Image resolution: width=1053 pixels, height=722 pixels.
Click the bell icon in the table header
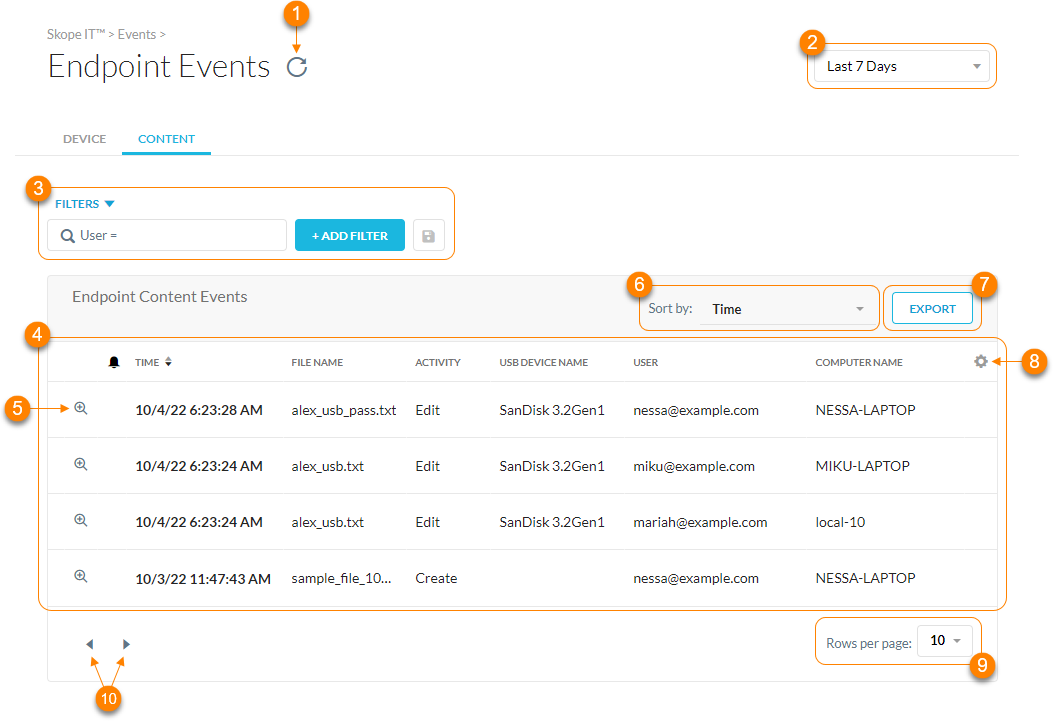tap(114, 362)
